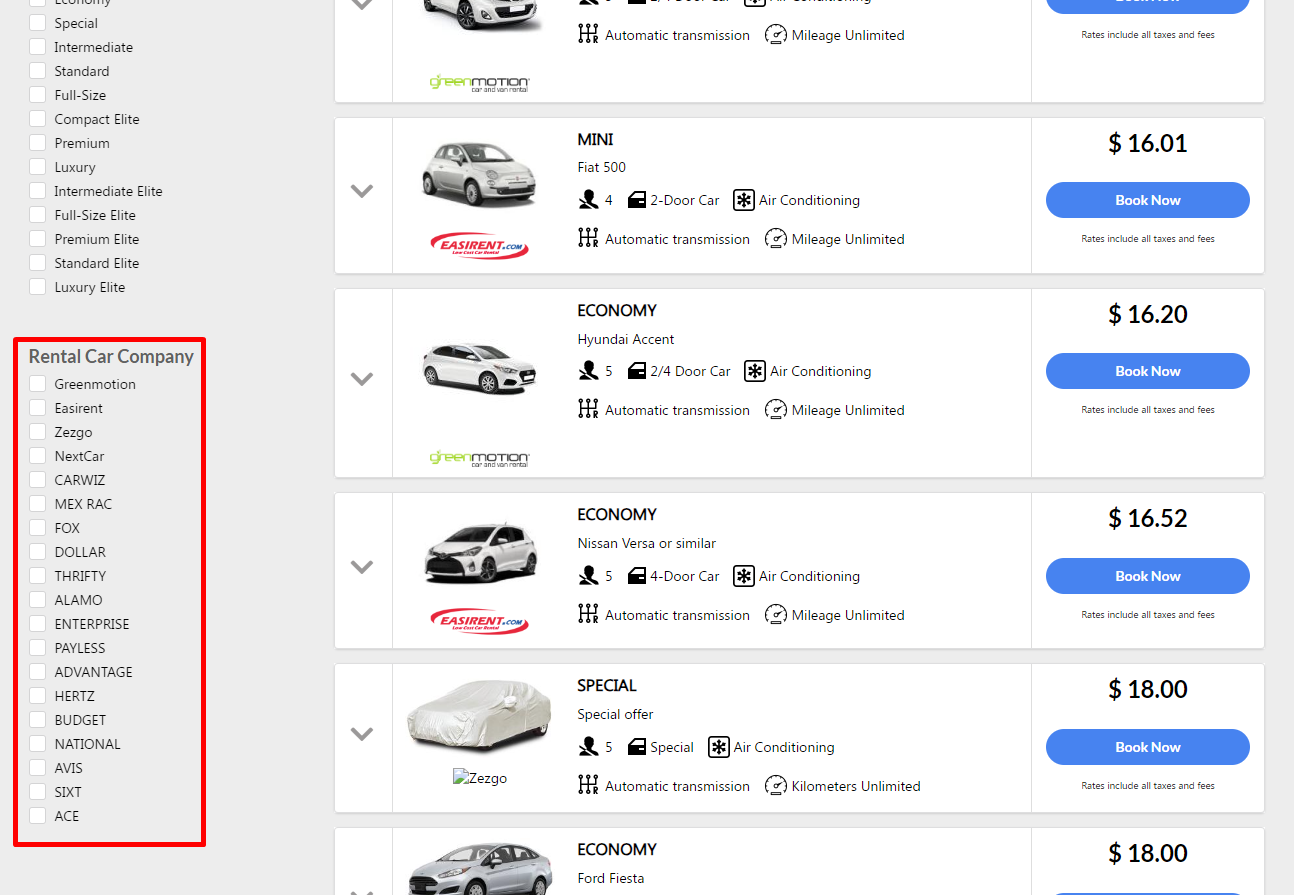Click the Ford Fiesta car photo
The image size is (1294, 895).
(x=479, y=869)
